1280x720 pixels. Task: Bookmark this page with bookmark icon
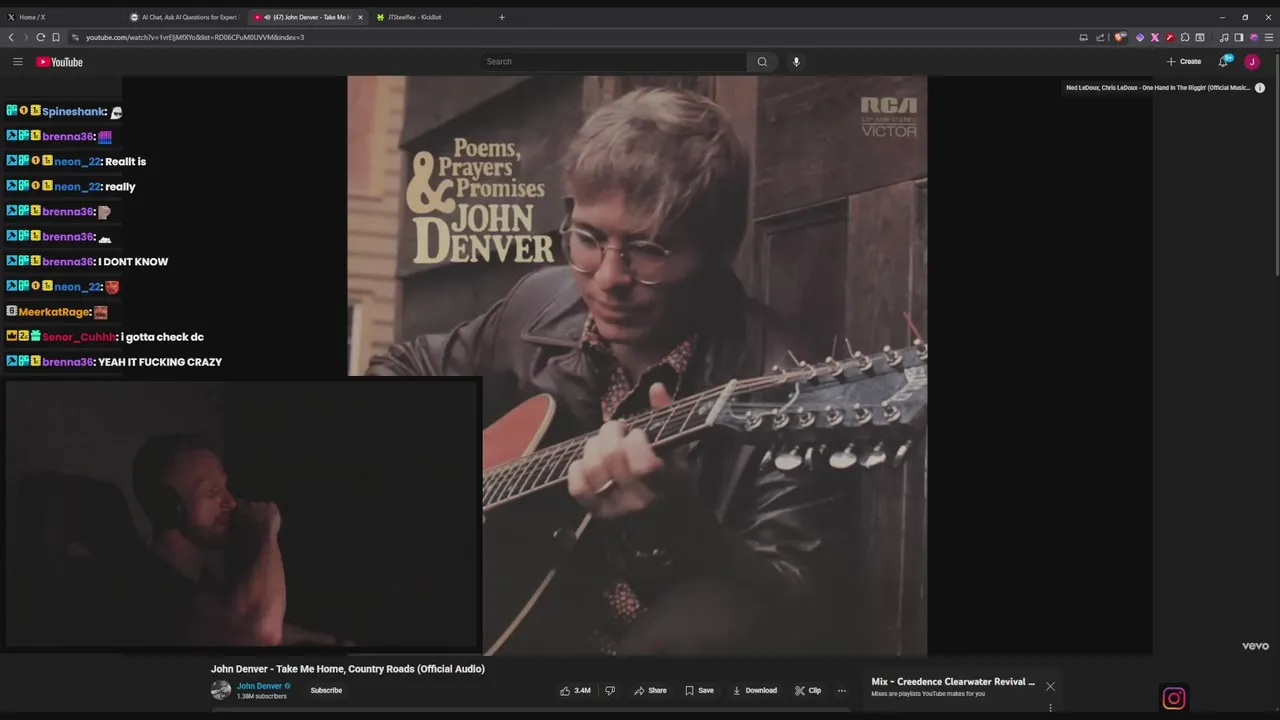[56, 37]
